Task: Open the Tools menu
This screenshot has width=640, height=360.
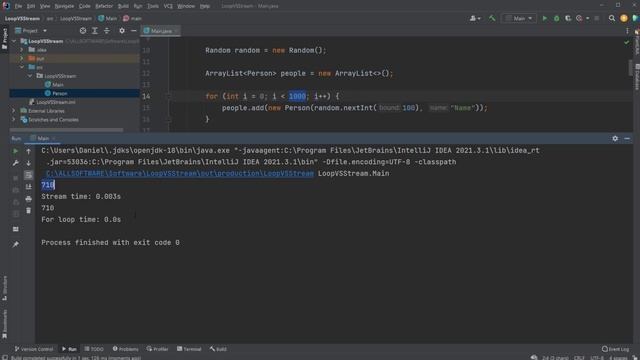Action: click(x=153, y=6)
